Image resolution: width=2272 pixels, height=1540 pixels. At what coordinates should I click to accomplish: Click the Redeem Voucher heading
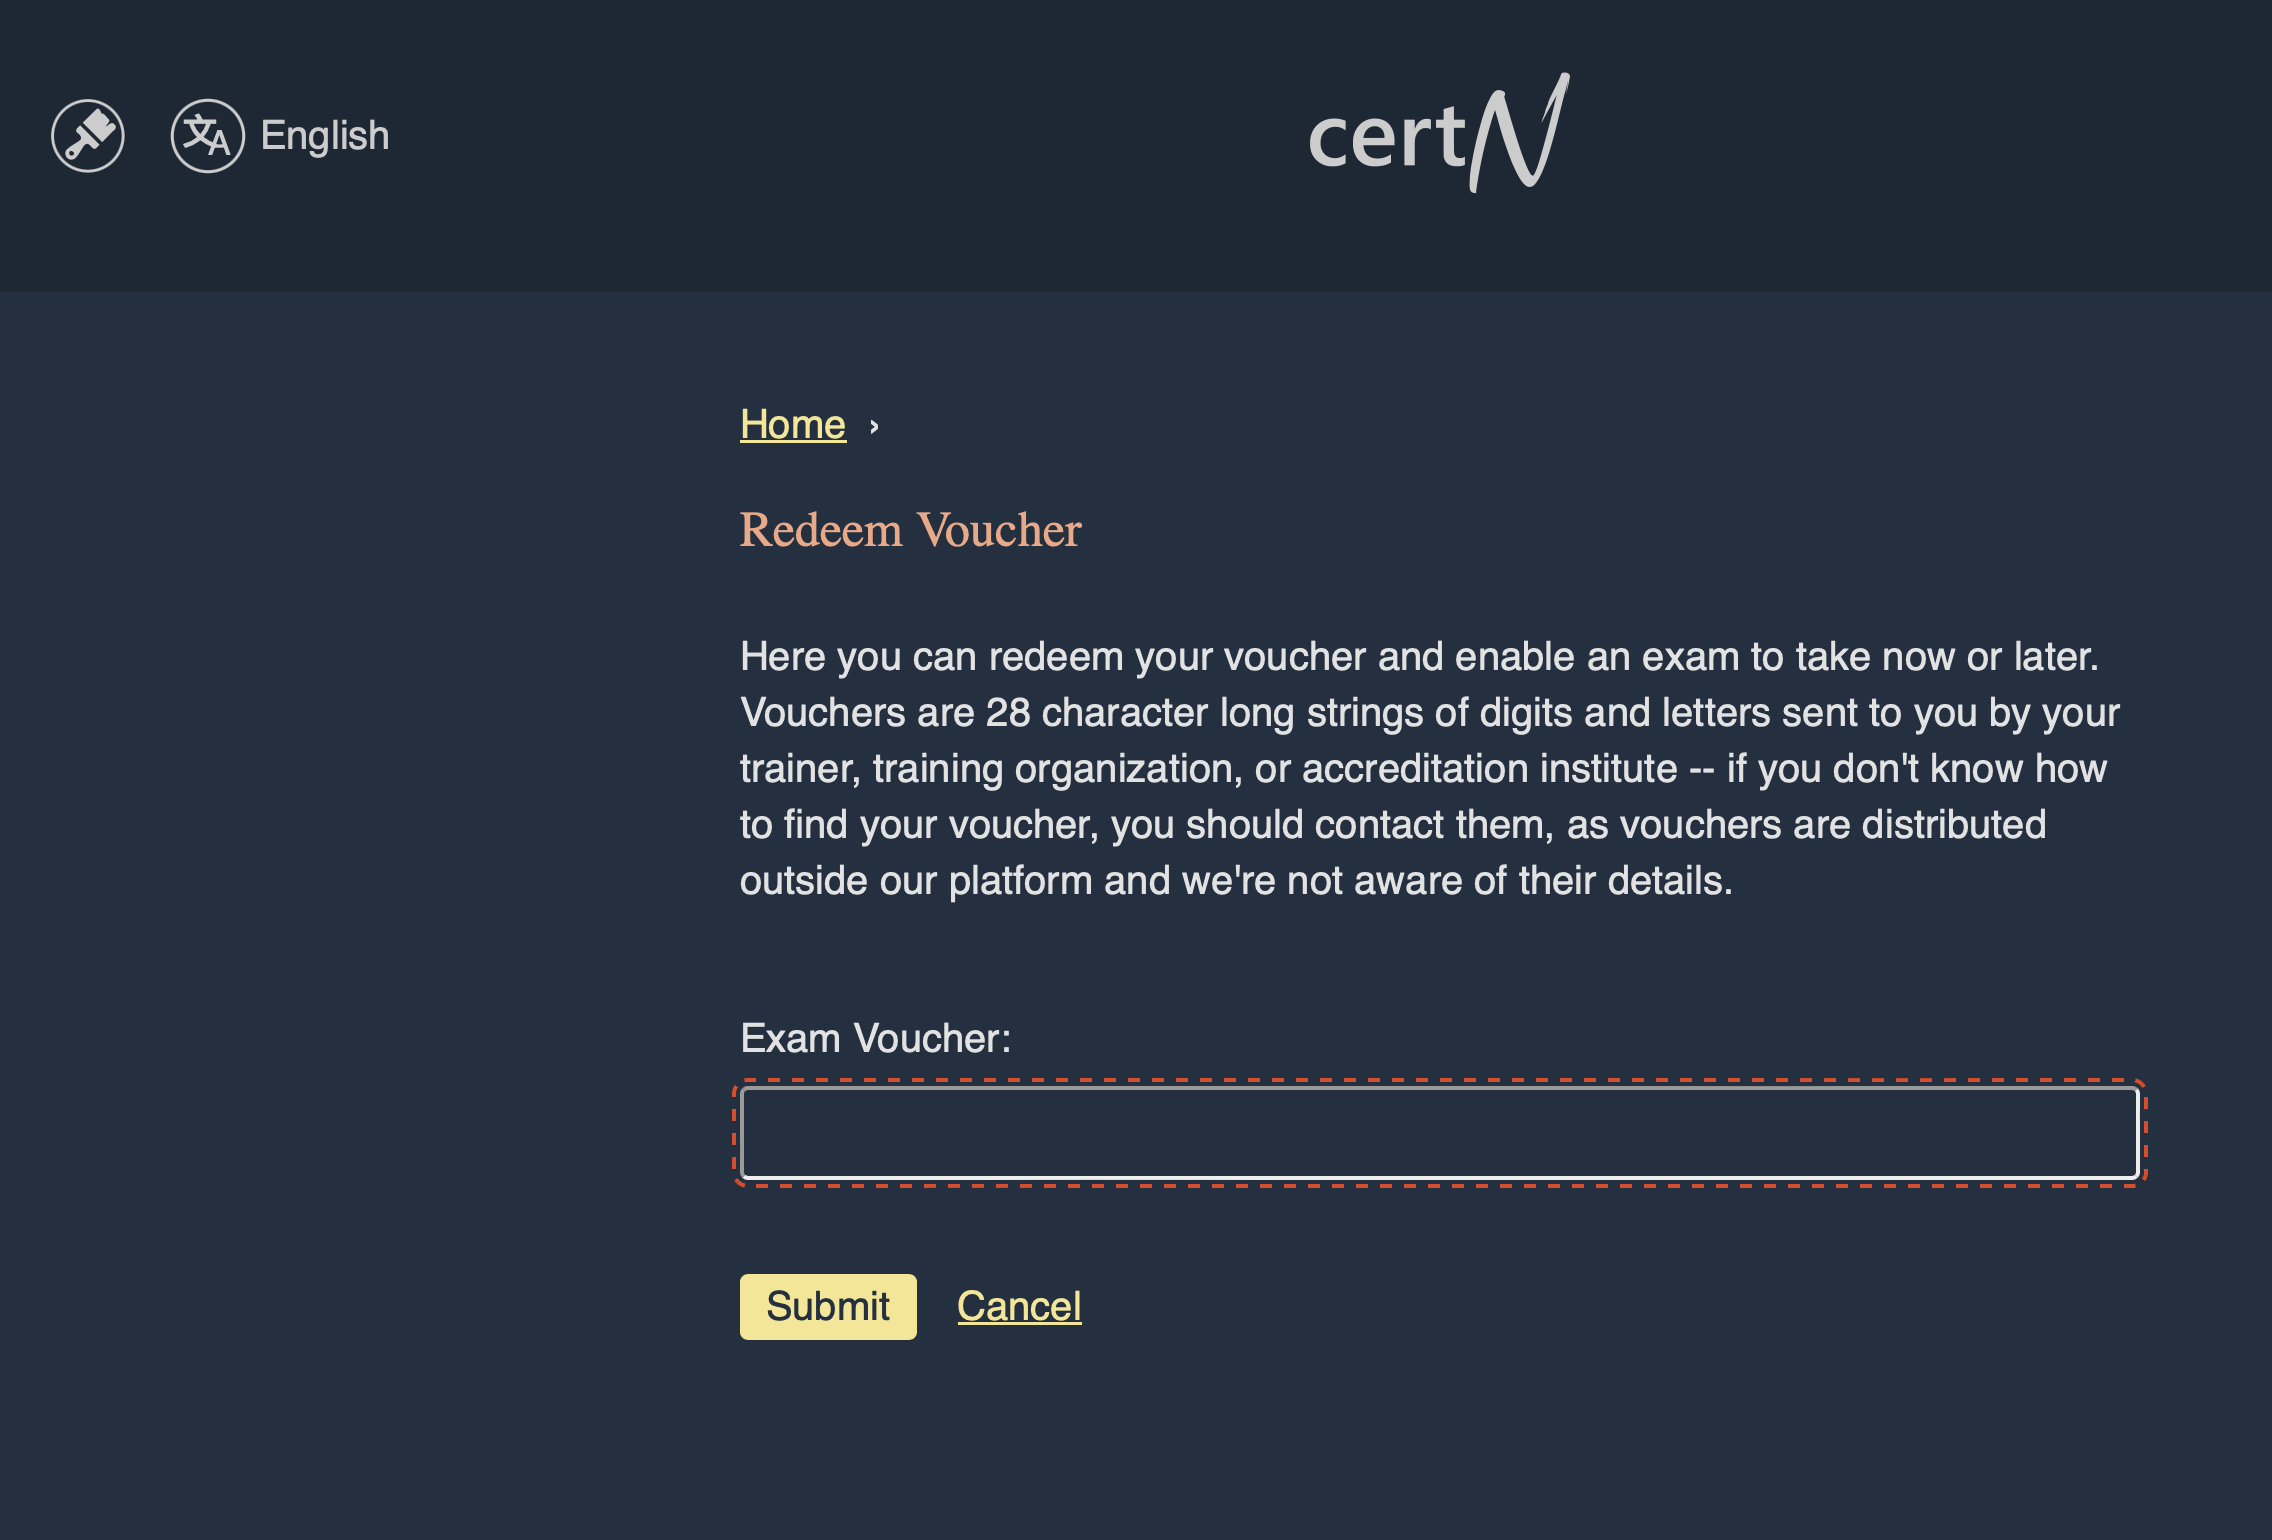[910, 530]
